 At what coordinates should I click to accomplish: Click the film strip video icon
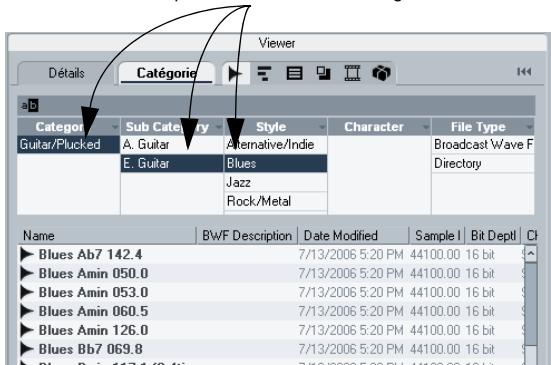(x=352, y=73)
